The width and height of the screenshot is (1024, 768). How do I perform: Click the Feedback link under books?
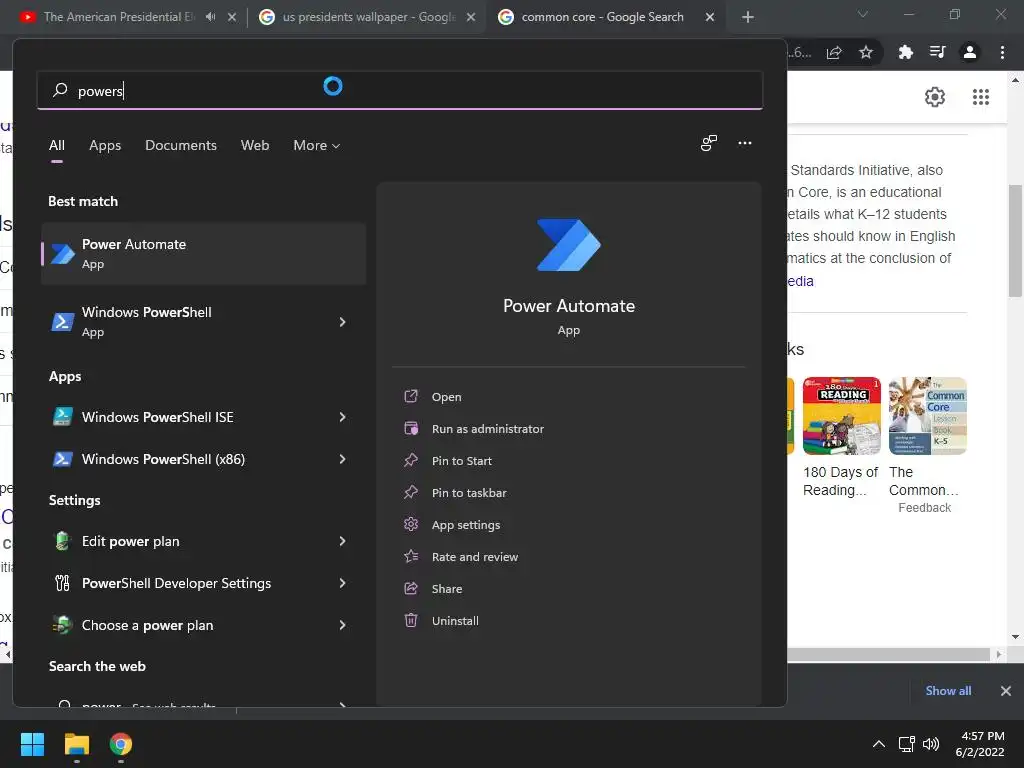pos(924,507)
